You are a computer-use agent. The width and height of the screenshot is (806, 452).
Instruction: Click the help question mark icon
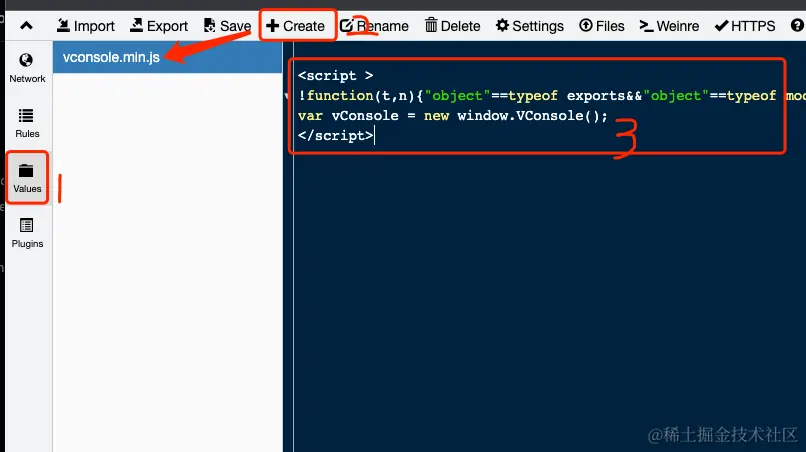click(x=797, y=25)
